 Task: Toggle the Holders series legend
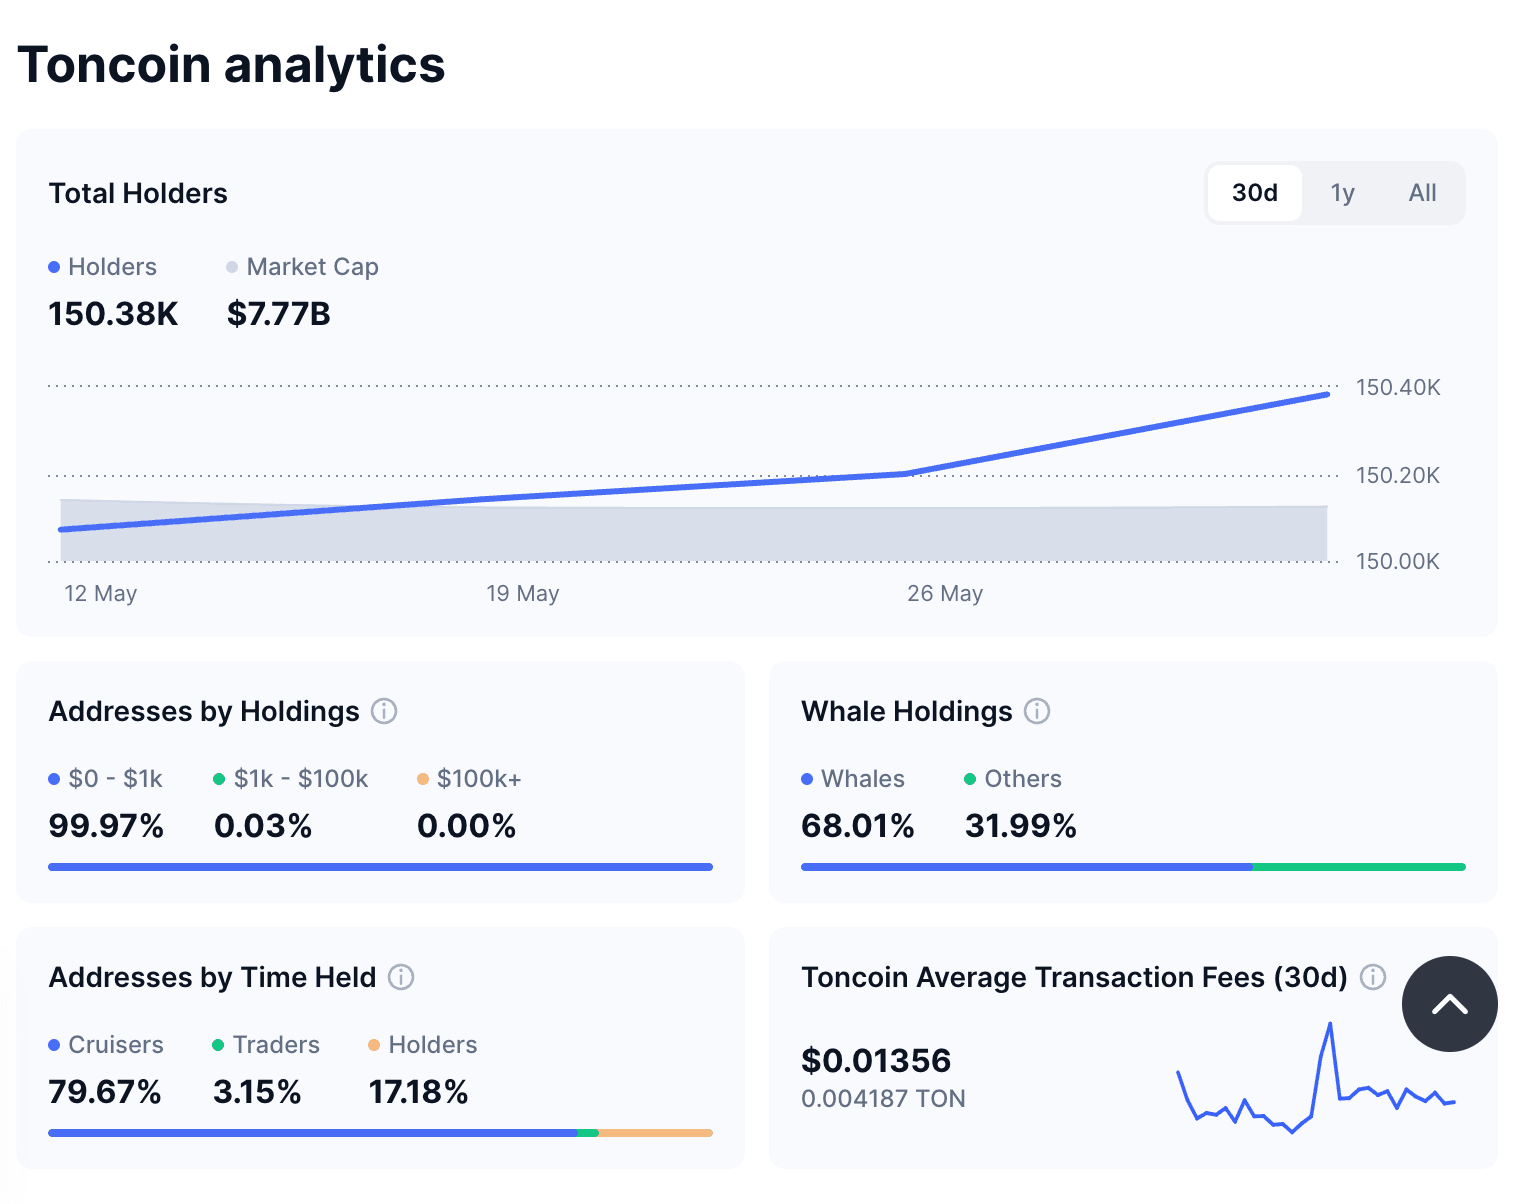coord(103,267)
